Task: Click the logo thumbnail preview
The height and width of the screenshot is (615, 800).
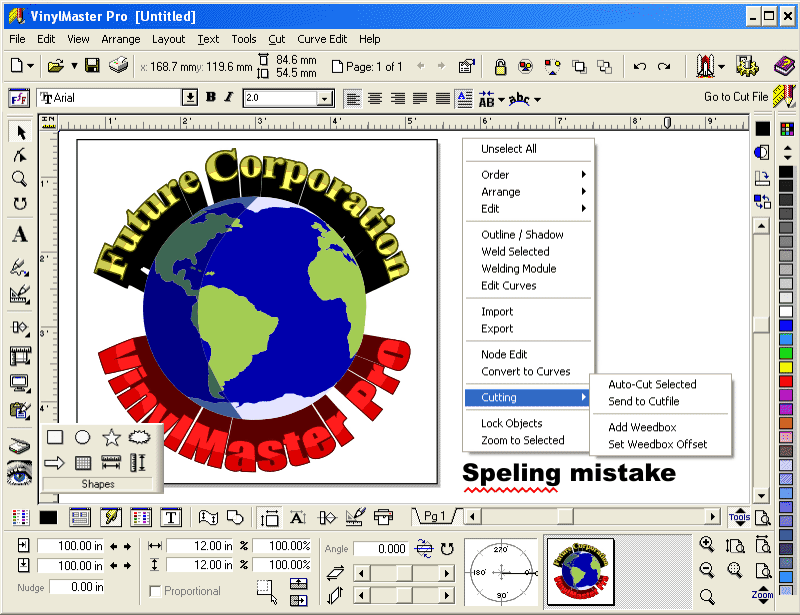Action: pyautogui.click(x=581, y=572)
